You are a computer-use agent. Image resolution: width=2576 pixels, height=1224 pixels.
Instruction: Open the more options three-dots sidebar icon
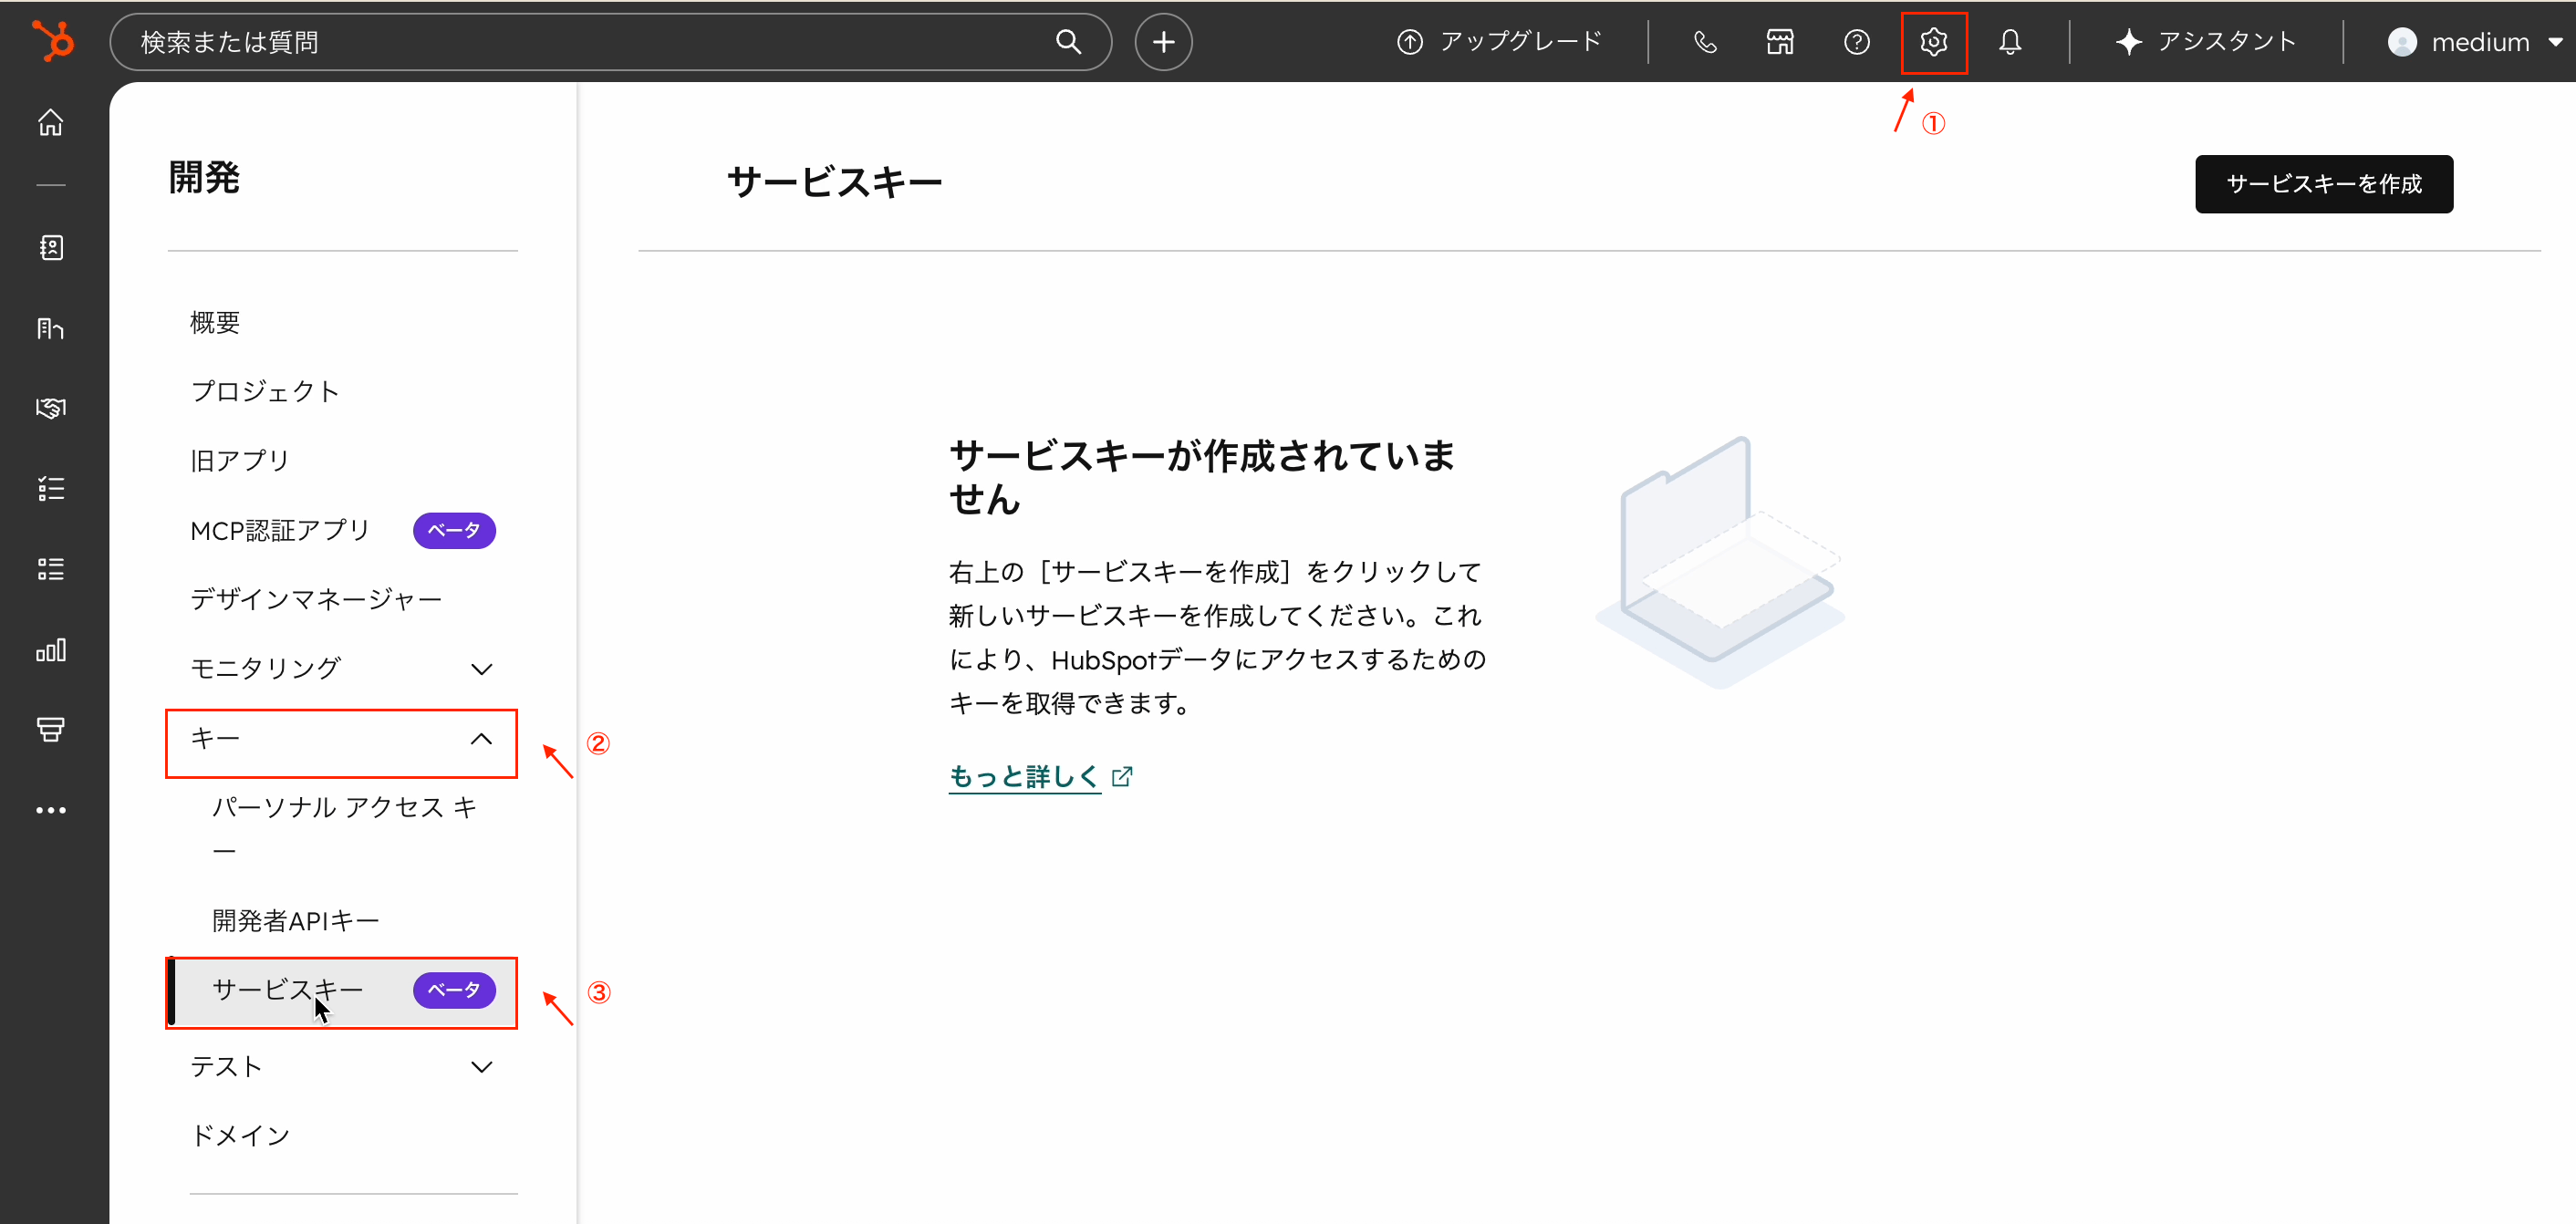(x=51, y=811)
